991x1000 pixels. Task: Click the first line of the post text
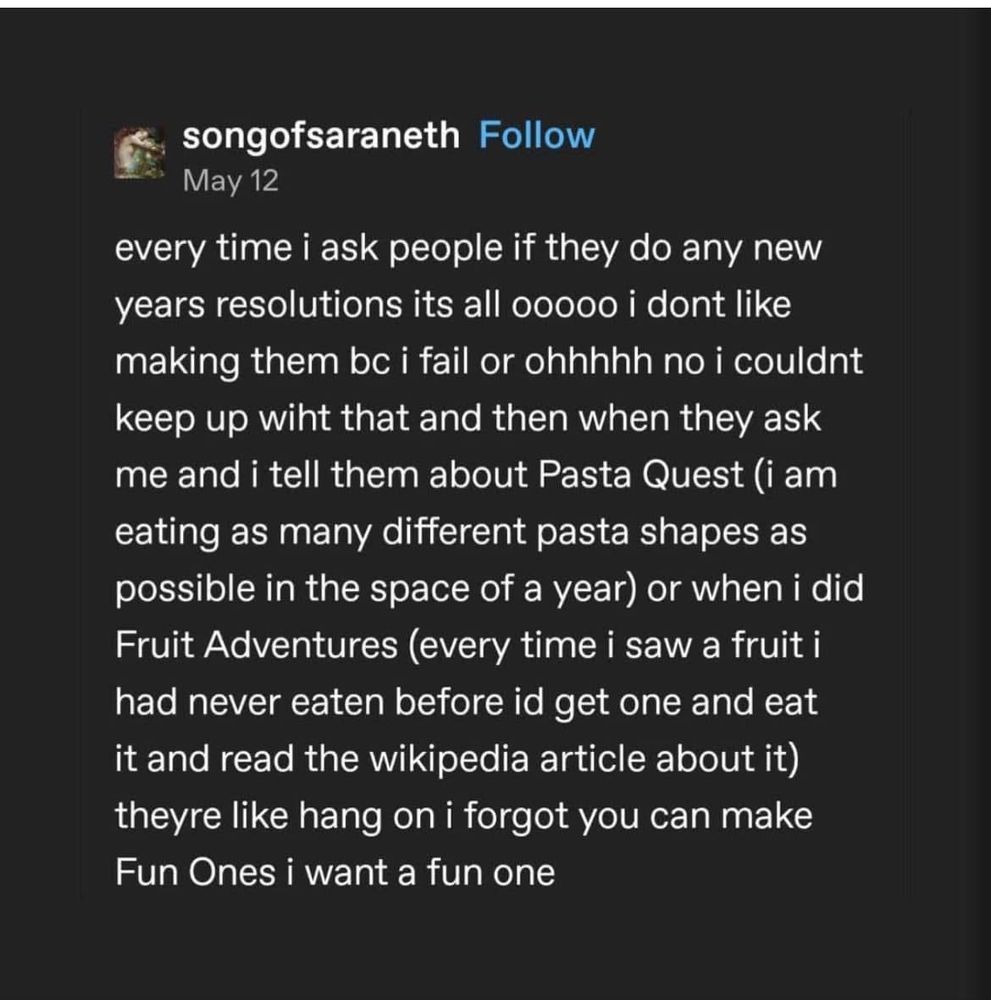coord(470,249)
